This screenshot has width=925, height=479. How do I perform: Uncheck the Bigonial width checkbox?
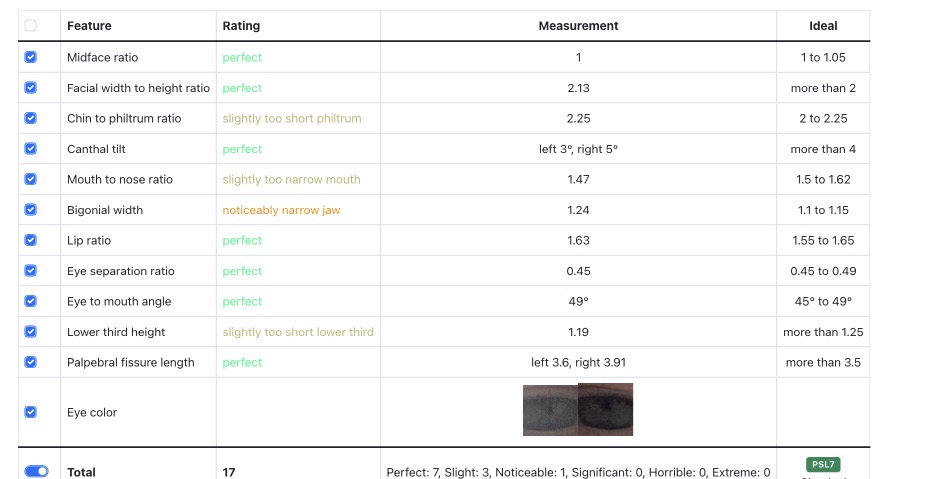31,209
